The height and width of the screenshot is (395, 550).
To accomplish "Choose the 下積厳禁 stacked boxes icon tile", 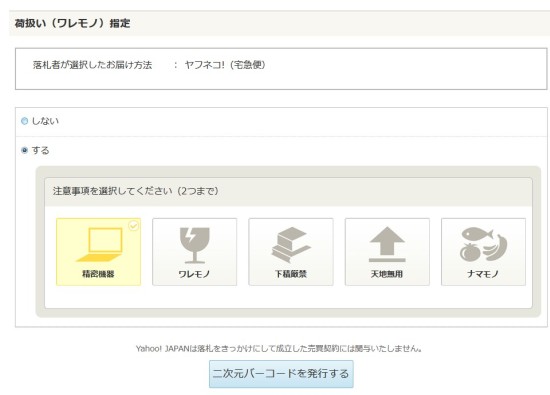I will pyautogui.click(x=291, y=252).
